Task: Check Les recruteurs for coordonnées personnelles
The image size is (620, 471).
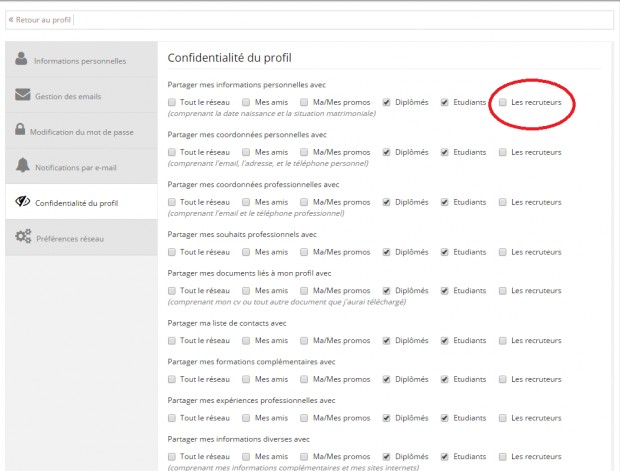Action: [x=503, y=152]
